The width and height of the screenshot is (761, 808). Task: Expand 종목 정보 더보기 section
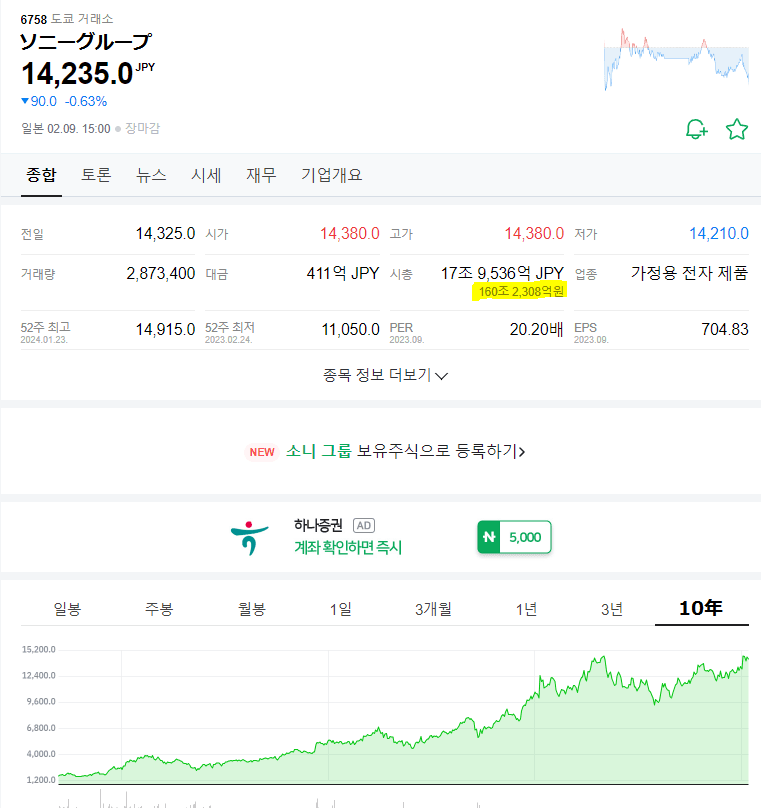tap(385, 375)
